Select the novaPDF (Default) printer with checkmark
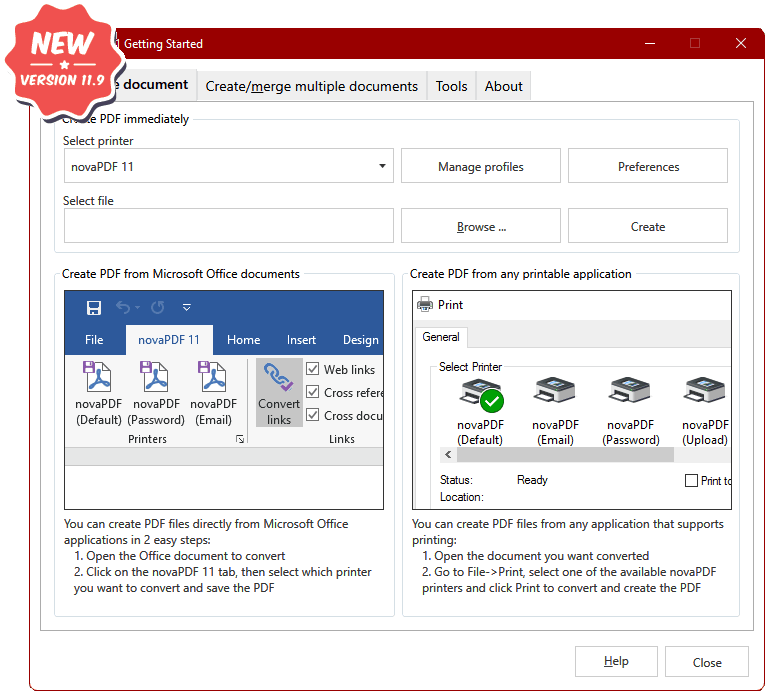Viewport: 765px width, 691px height. [480, 396]
